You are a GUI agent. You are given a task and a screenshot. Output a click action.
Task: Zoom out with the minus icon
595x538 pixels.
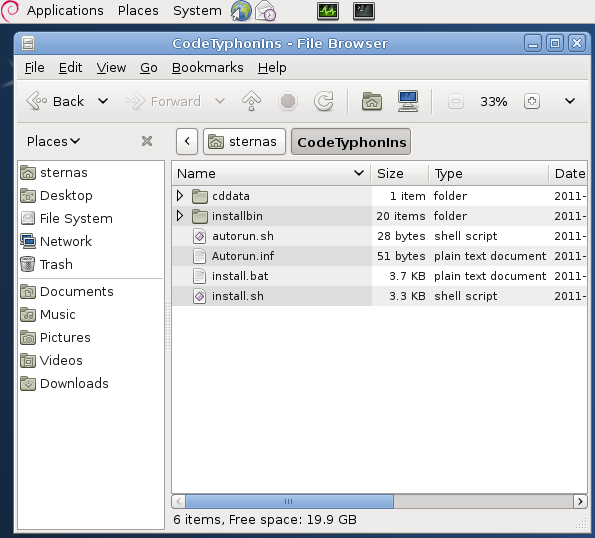click(x=456, y=101)
